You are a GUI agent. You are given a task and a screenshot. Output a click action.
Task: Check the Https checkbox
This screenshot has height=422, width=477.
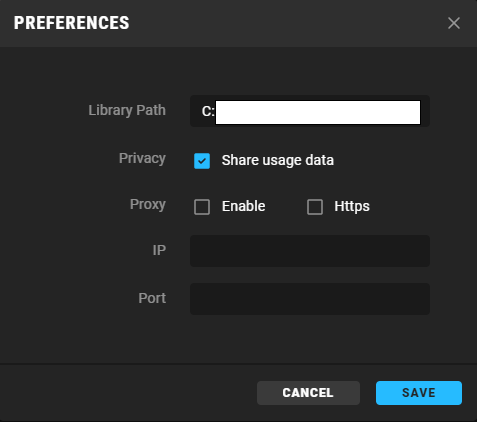coord(315,207)
